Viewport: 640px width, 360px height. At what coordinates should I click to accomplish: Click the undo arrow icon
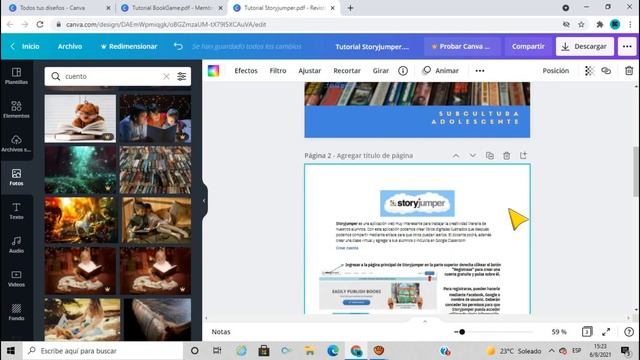[x=178, y=47]
